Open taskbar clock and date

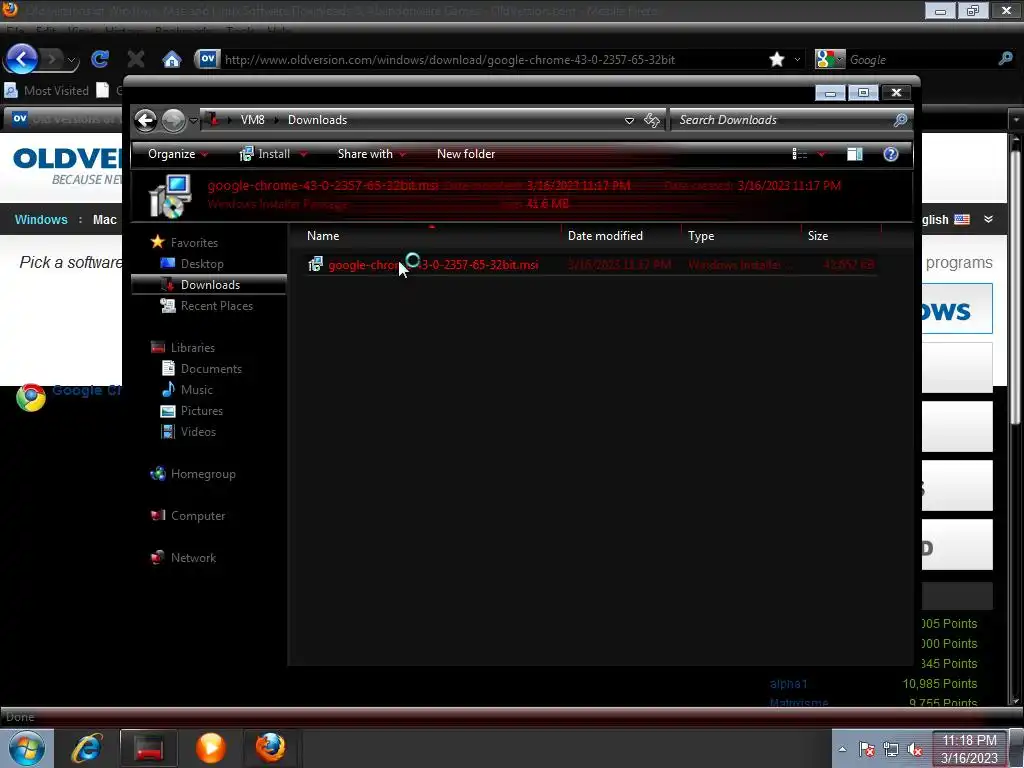[x=969, y=749]
